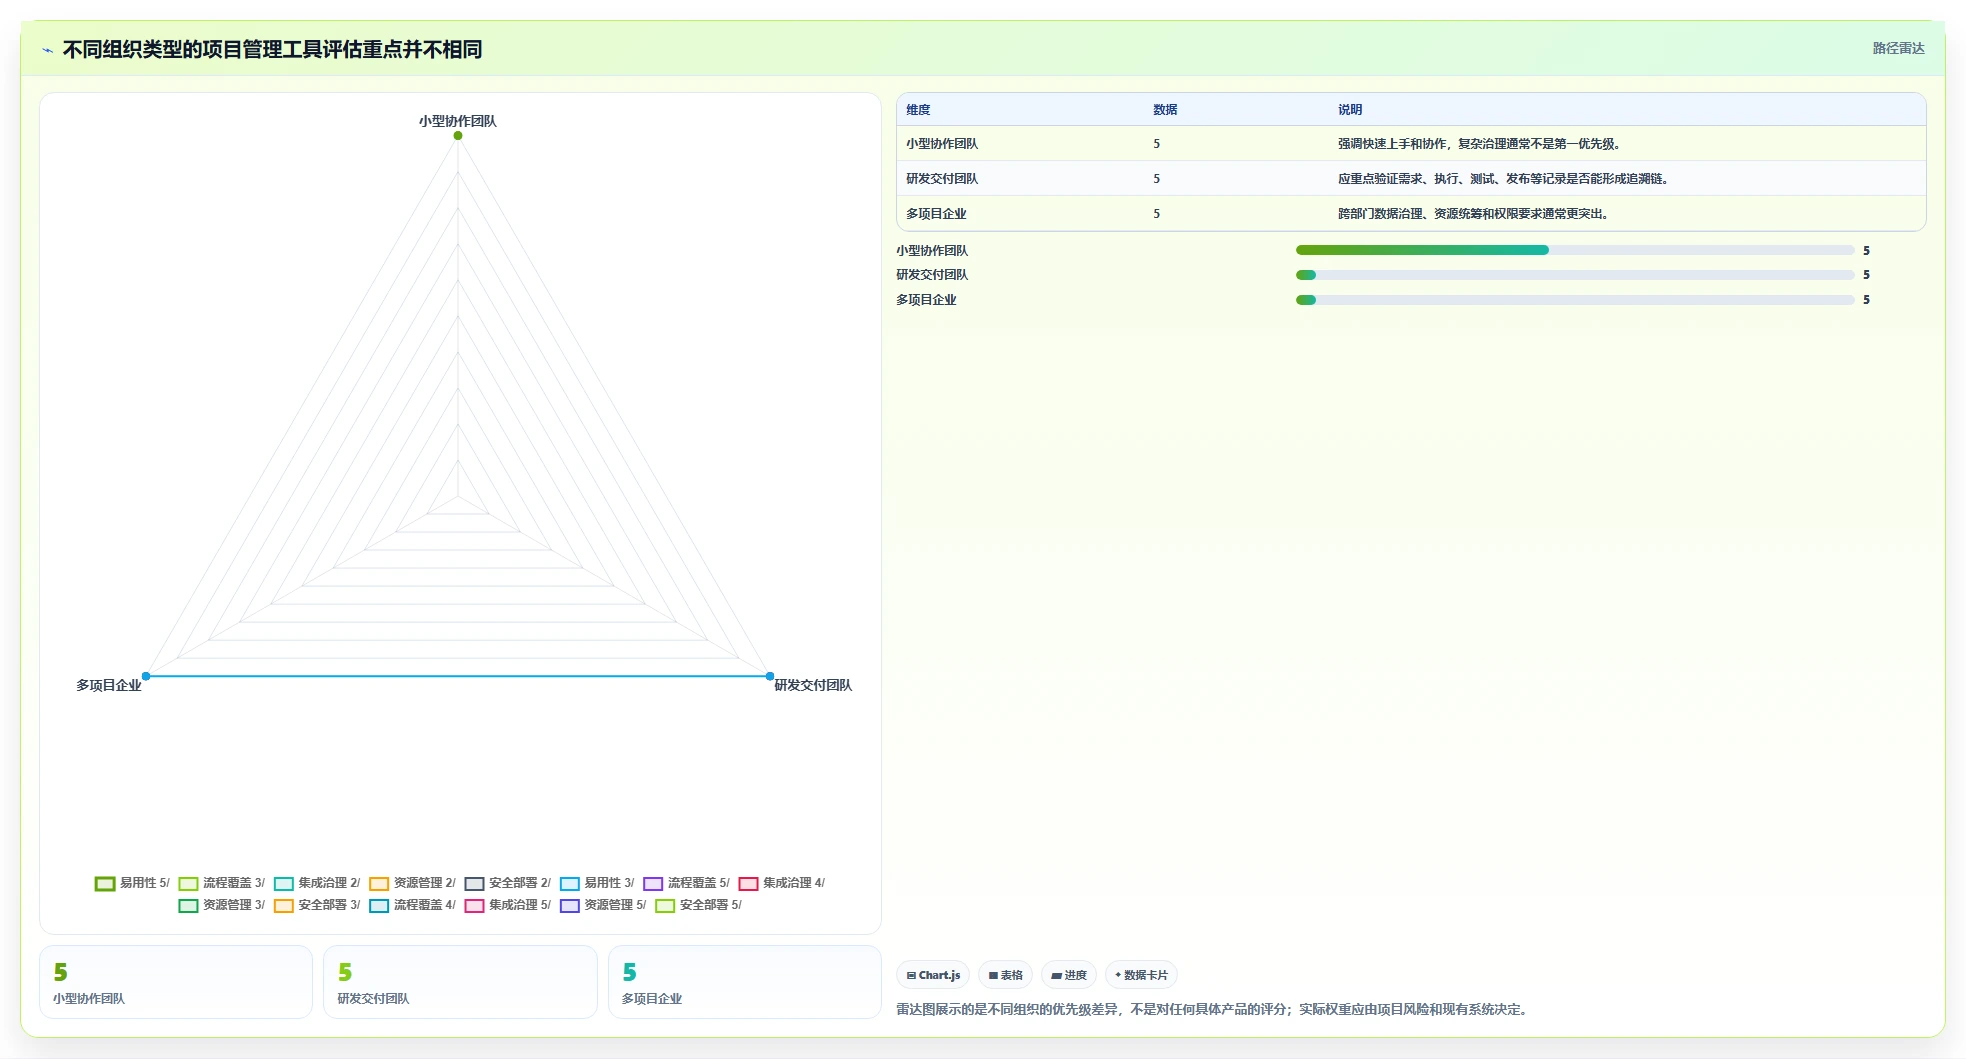Select the title 不同组织类型的项目管理工具评估重点并不相同
Screen dimensions: 1966x1059
click(272, 49)
